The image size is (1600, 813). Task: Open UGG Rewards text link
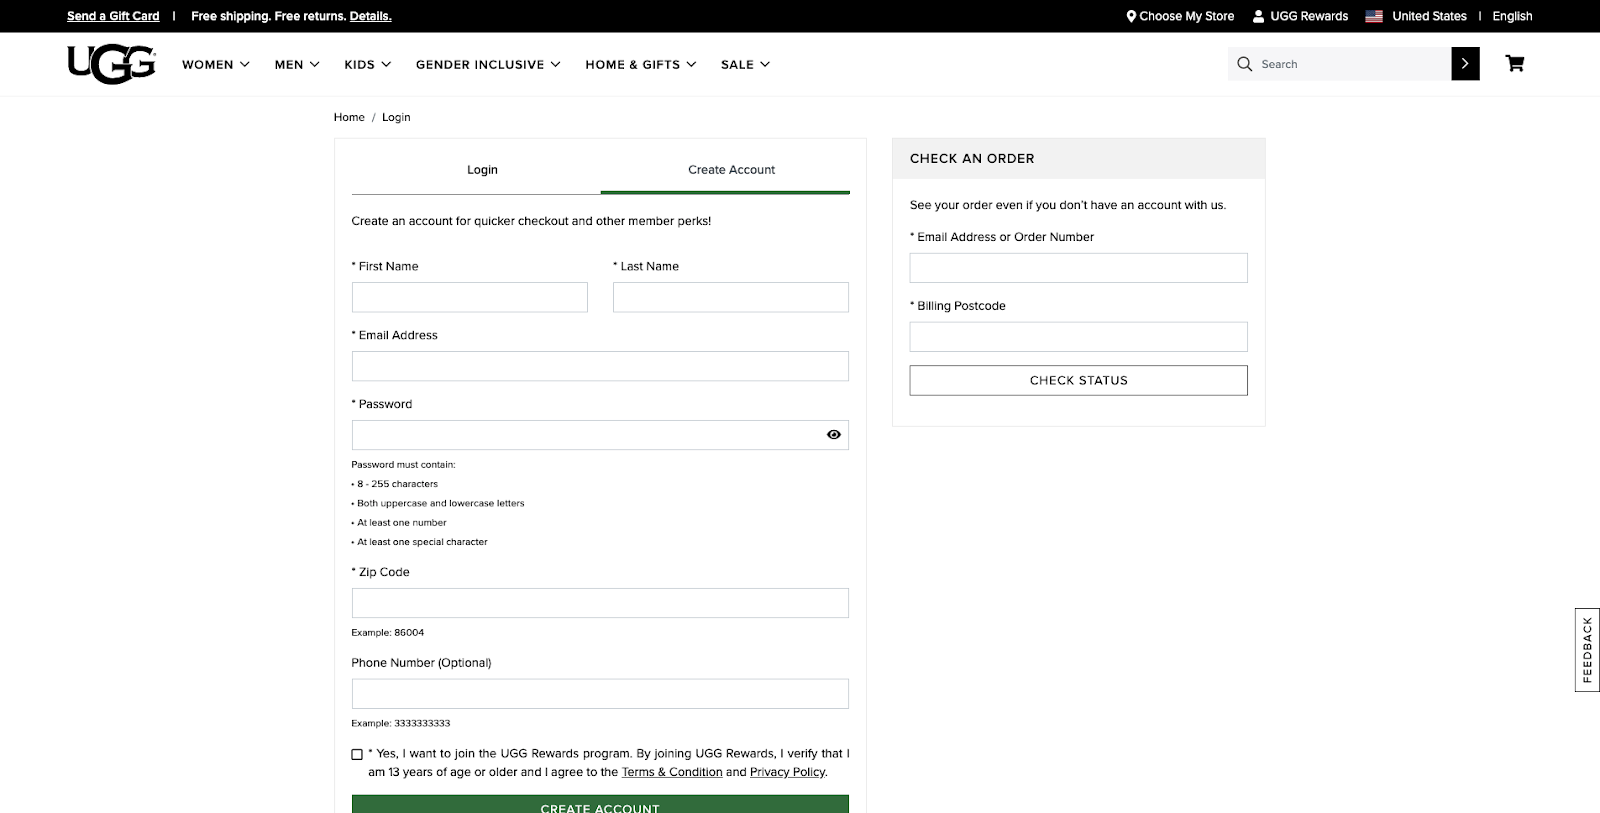point(1309,16)
